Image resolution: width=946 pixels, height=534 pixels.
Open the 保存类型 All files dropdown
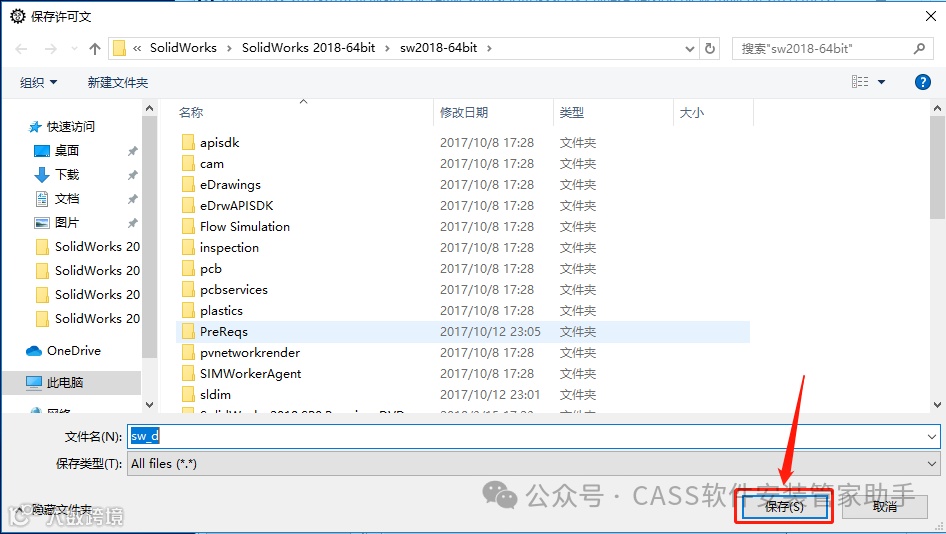point(533,464)
